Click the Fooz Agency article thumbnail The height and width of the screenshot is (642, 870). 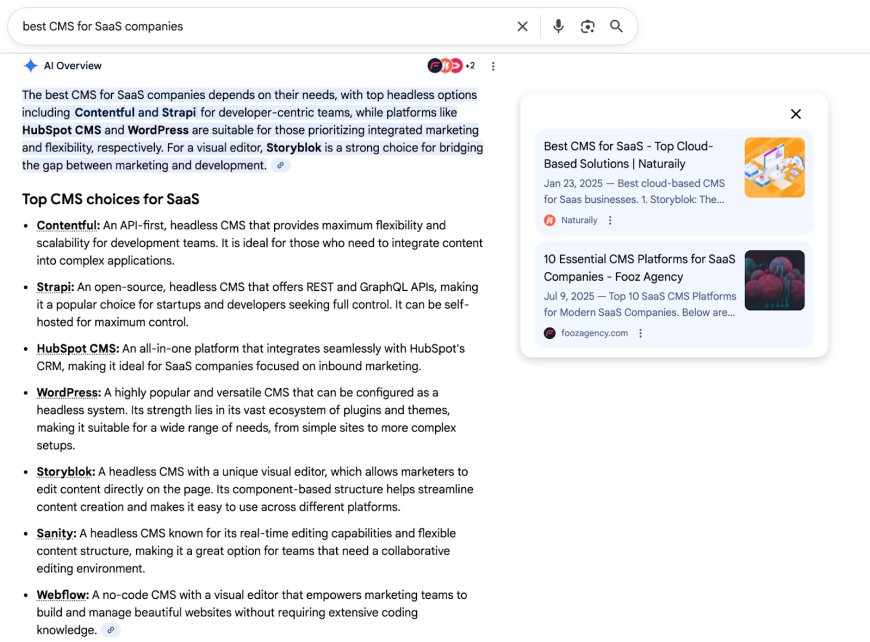pos(775,280)
